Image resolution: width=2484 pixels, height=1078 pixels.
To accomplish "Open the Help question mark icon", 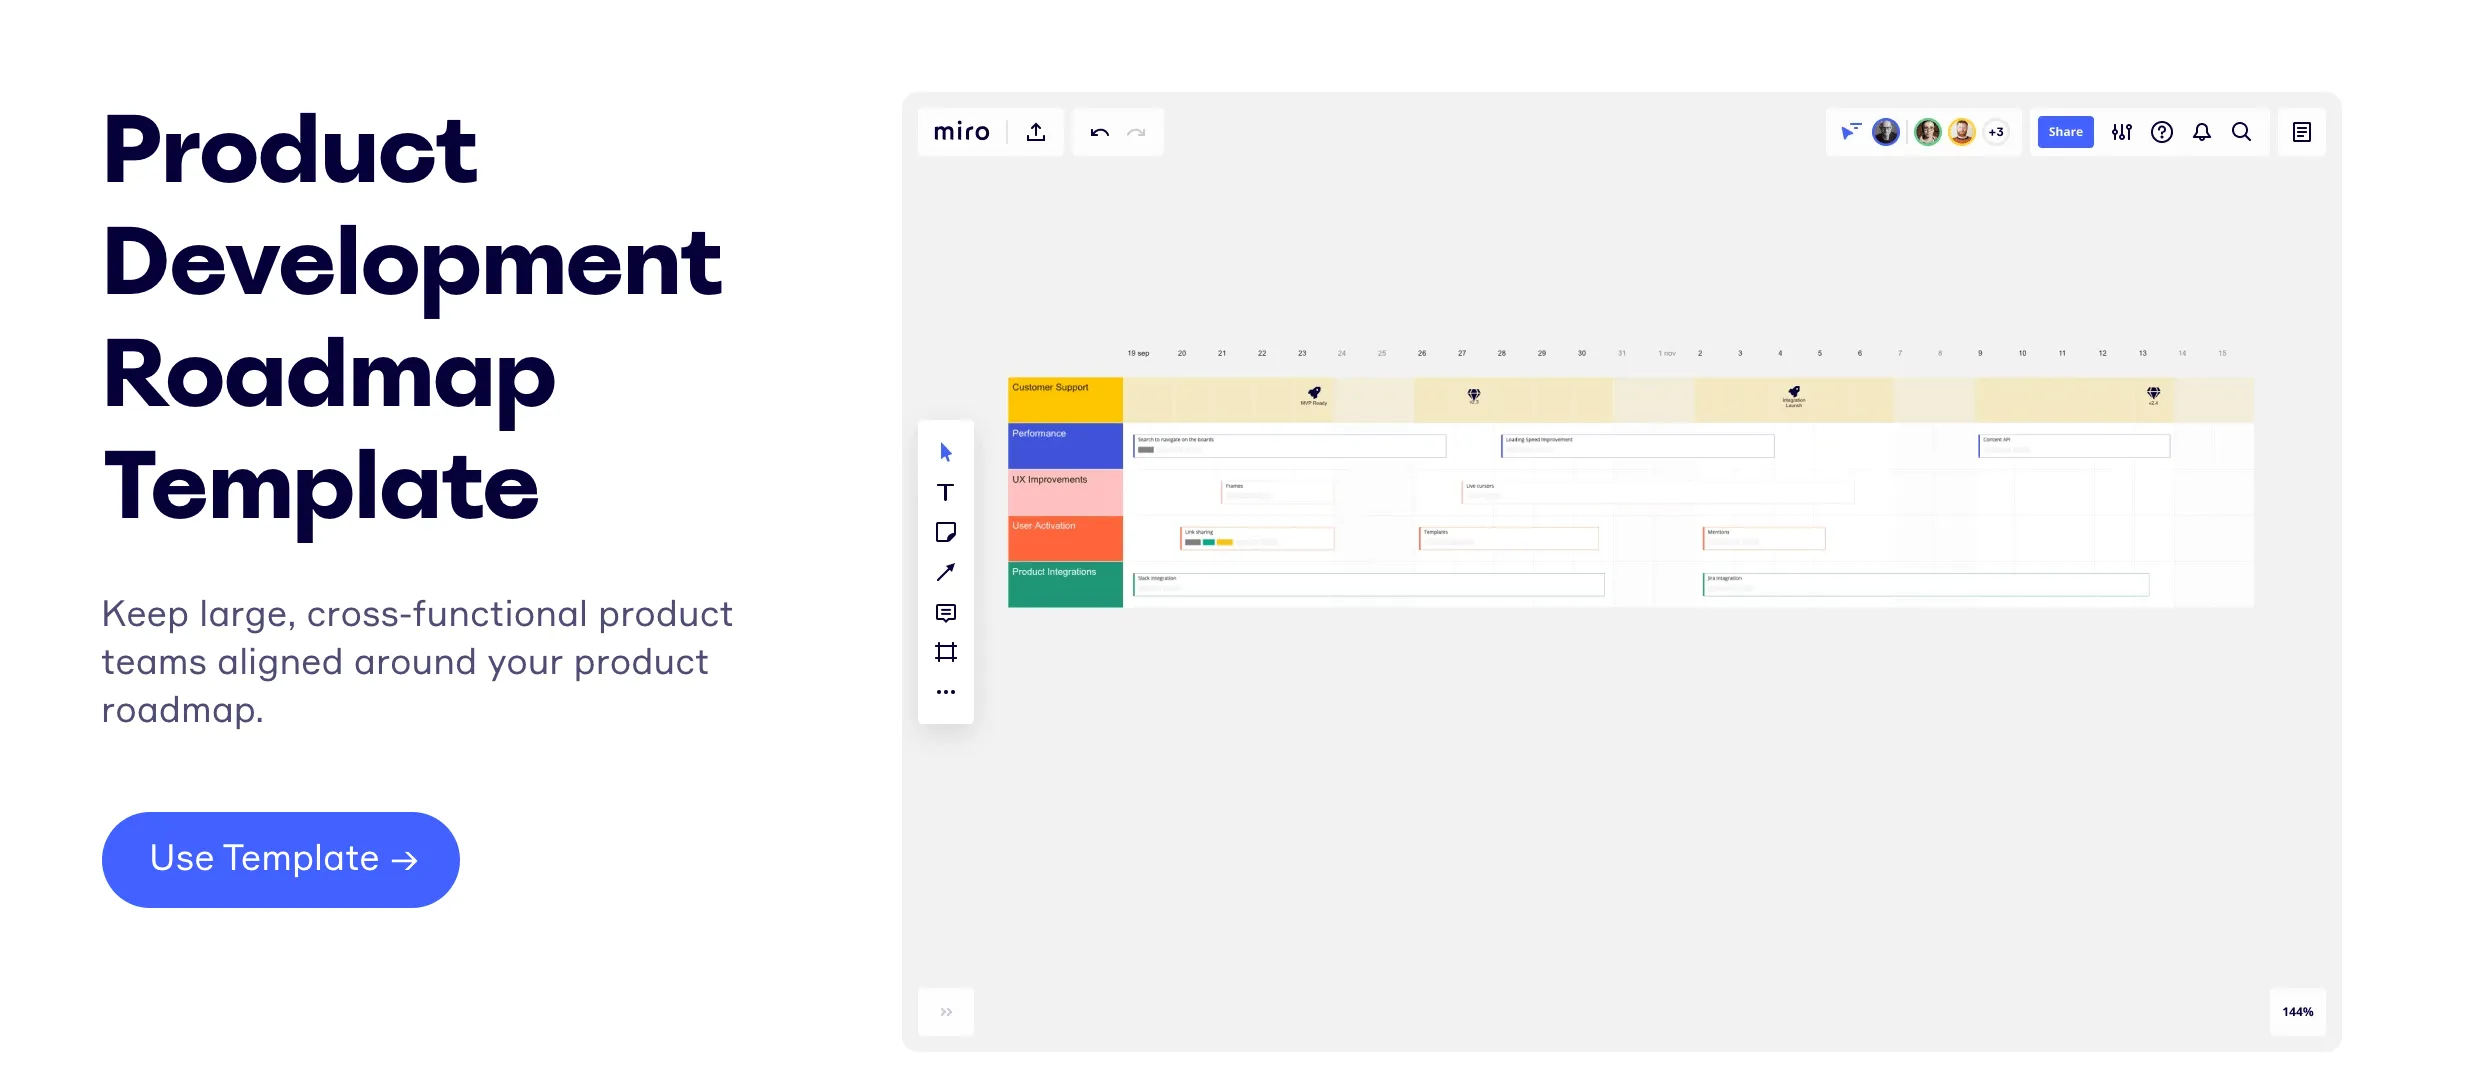I will (2162, 132).
